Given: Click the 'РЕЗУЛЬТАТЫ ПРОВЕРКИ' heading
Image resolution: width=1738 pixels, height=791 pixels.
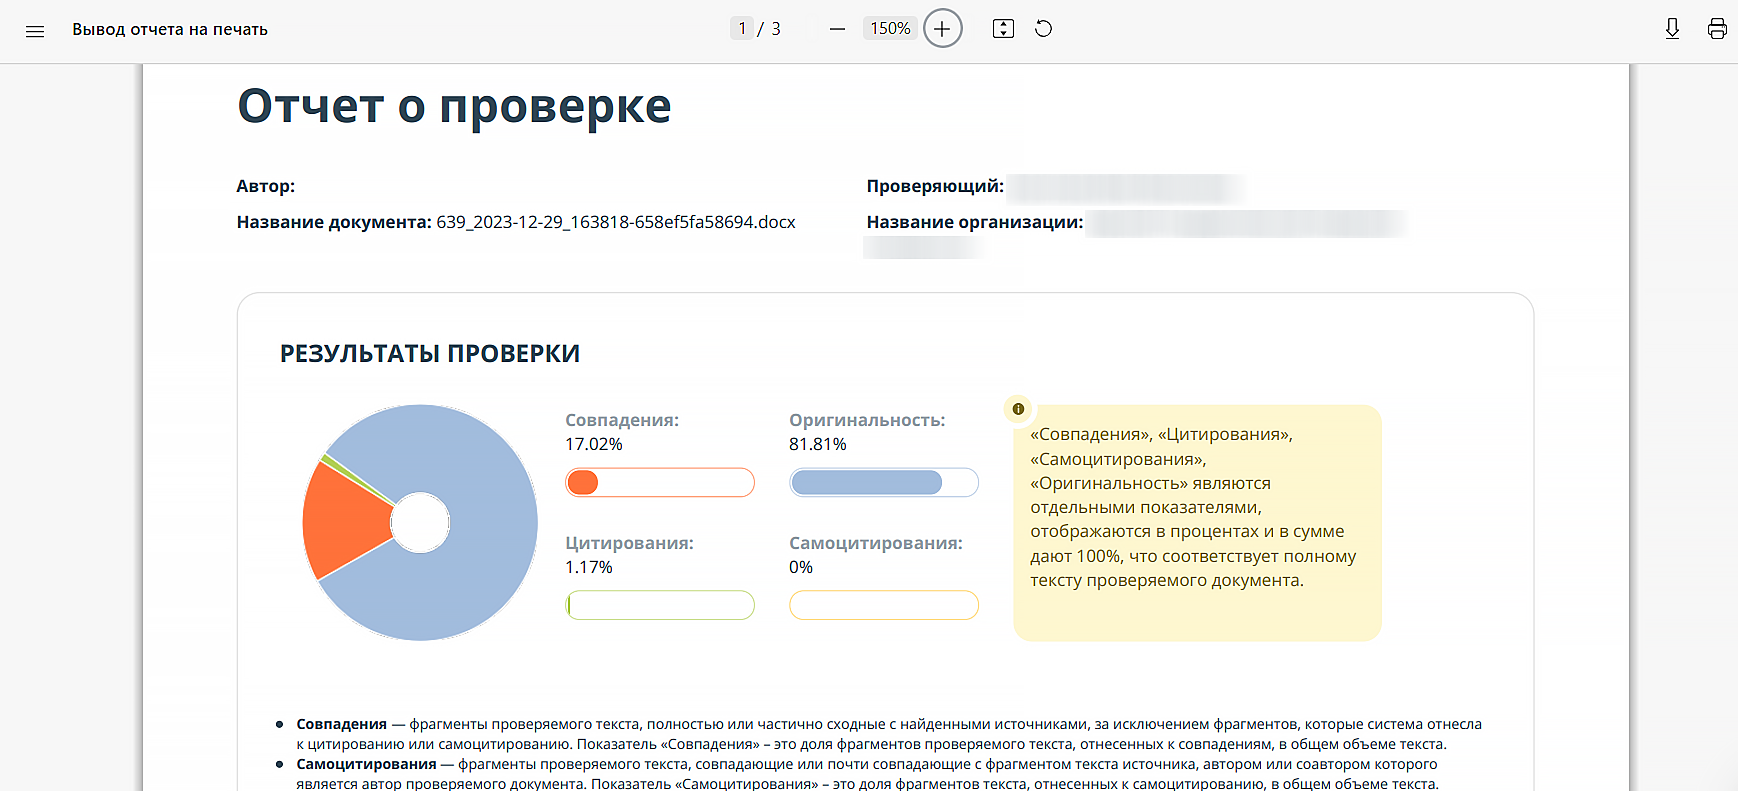Looking at the screenshot, I should (430, 353).
